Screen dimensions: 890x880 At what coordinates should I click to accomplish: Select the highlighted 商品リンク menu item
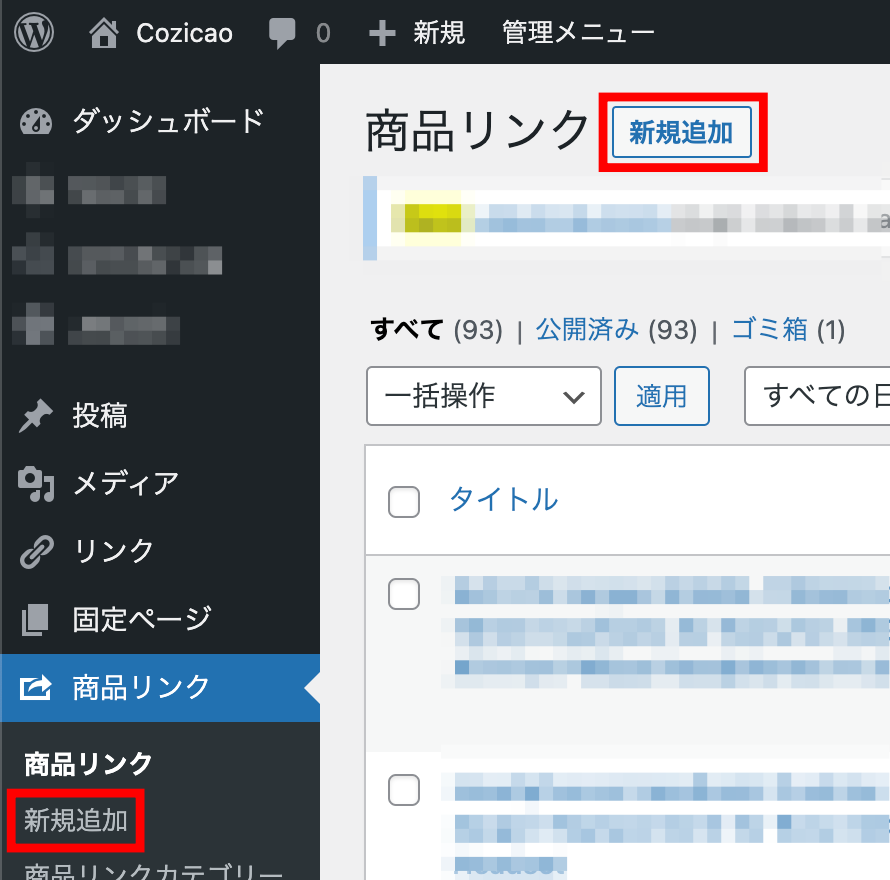tap(160, 688)
